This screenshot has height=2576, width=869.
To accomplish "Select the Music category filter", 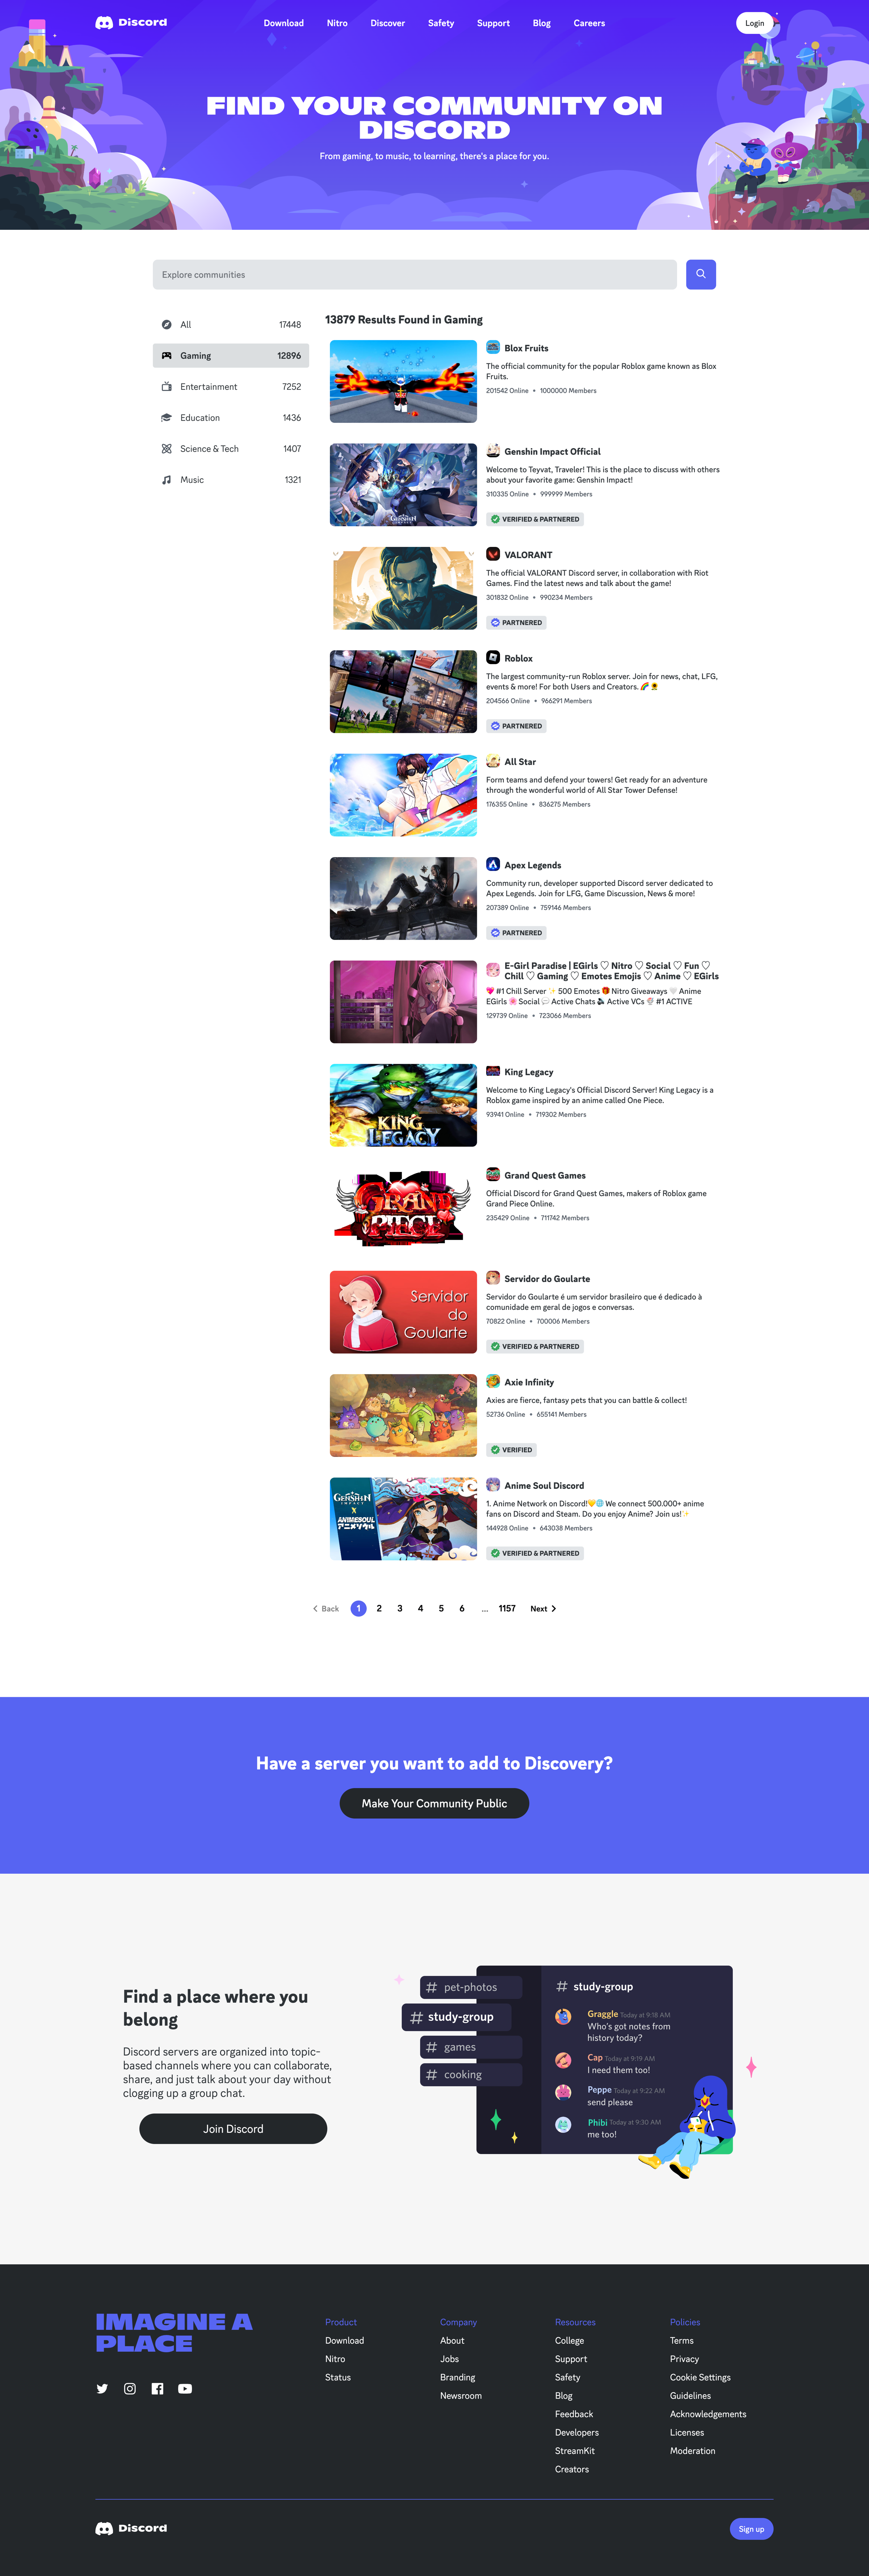I will point(231,480).
